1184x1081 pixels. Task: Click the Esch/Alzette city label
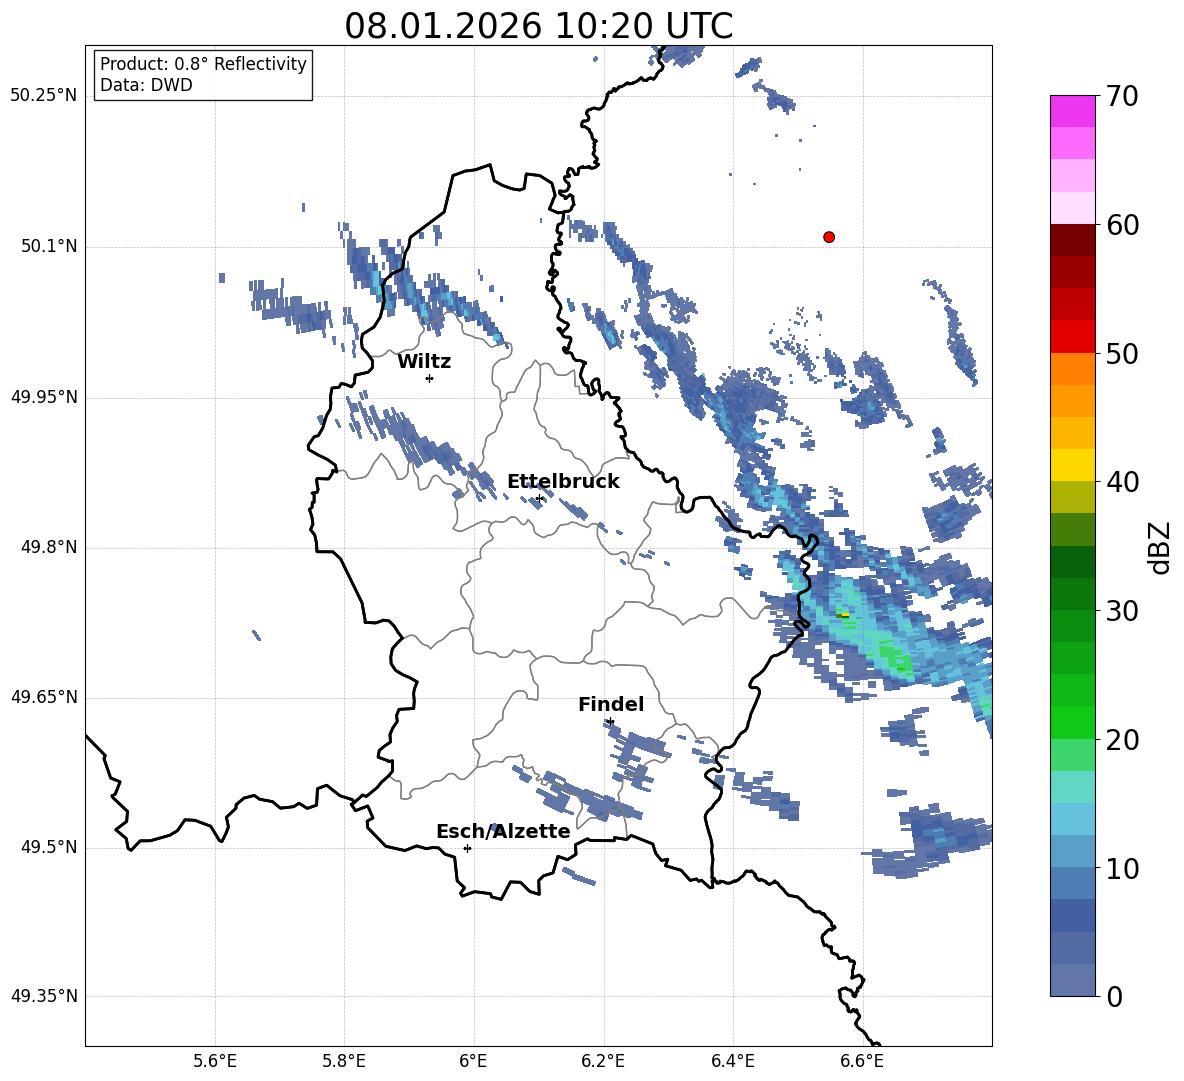point(503,831)
